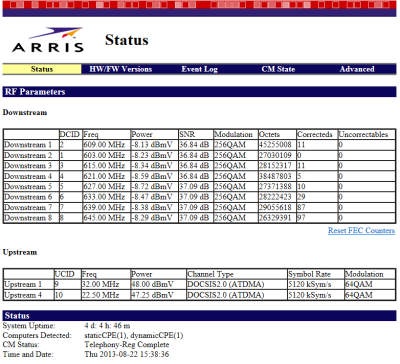Screen dimensions: 400x364
Task: Click the octets value 28152317
Action: (275, 166)
